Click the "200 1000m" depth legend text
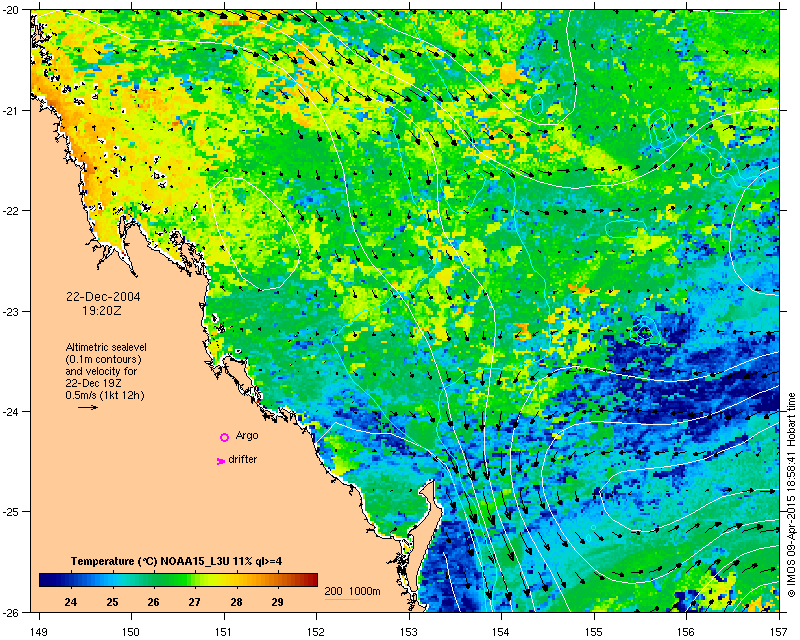This screenshot has width=800, height=640. coord(353,592)
